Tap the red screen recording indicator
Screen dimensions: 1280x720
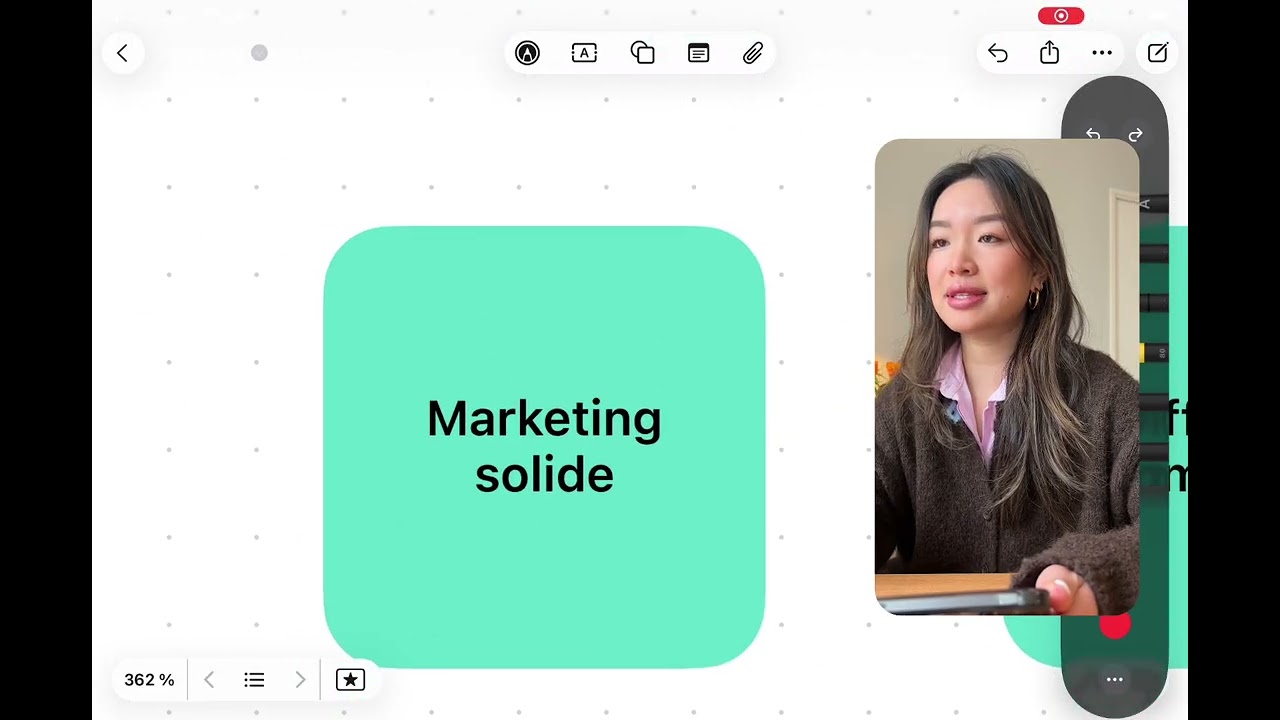(1061, 15)
